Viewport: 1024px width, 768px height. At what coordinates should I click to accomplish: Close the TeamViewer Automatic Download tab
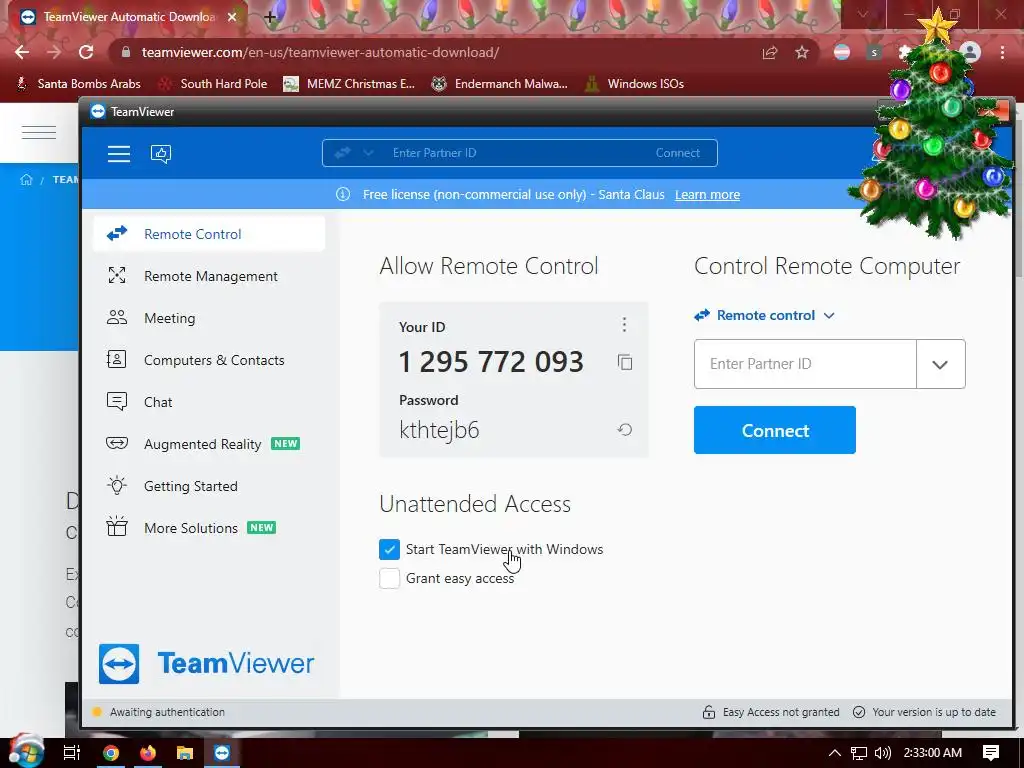click(232, 17)
